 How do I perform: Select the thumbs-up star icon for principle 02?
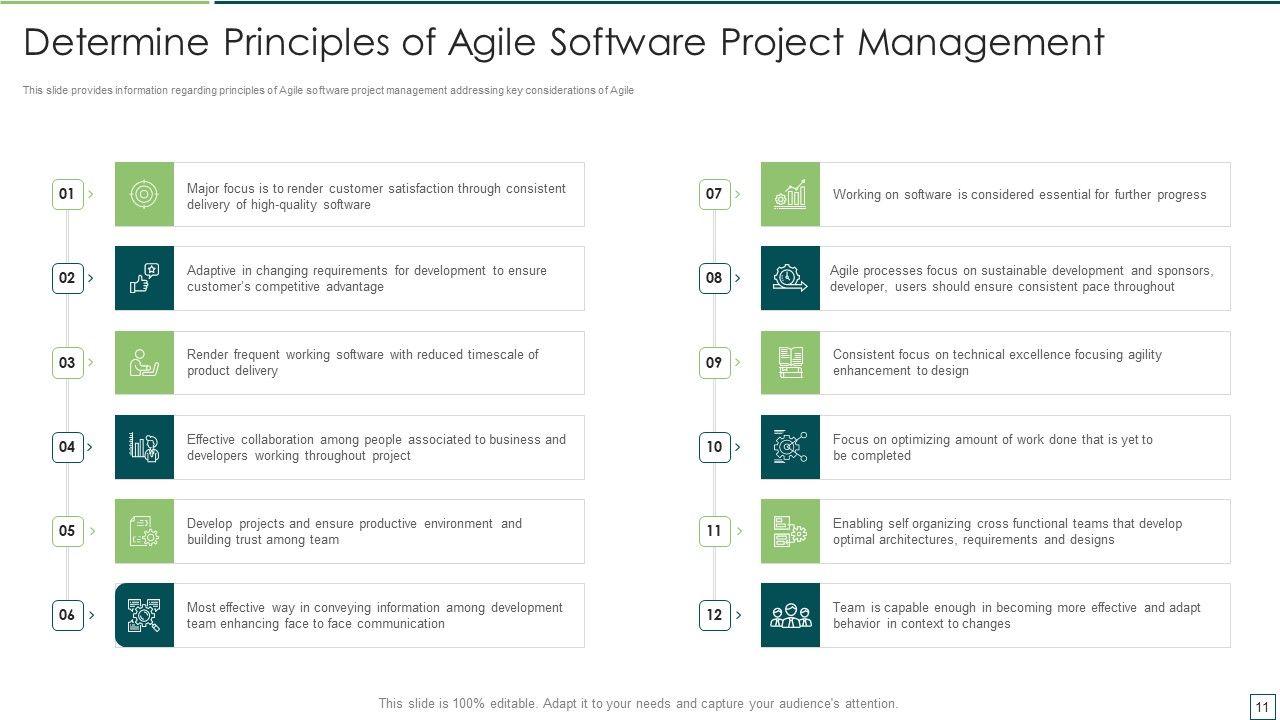click(144, 278)
